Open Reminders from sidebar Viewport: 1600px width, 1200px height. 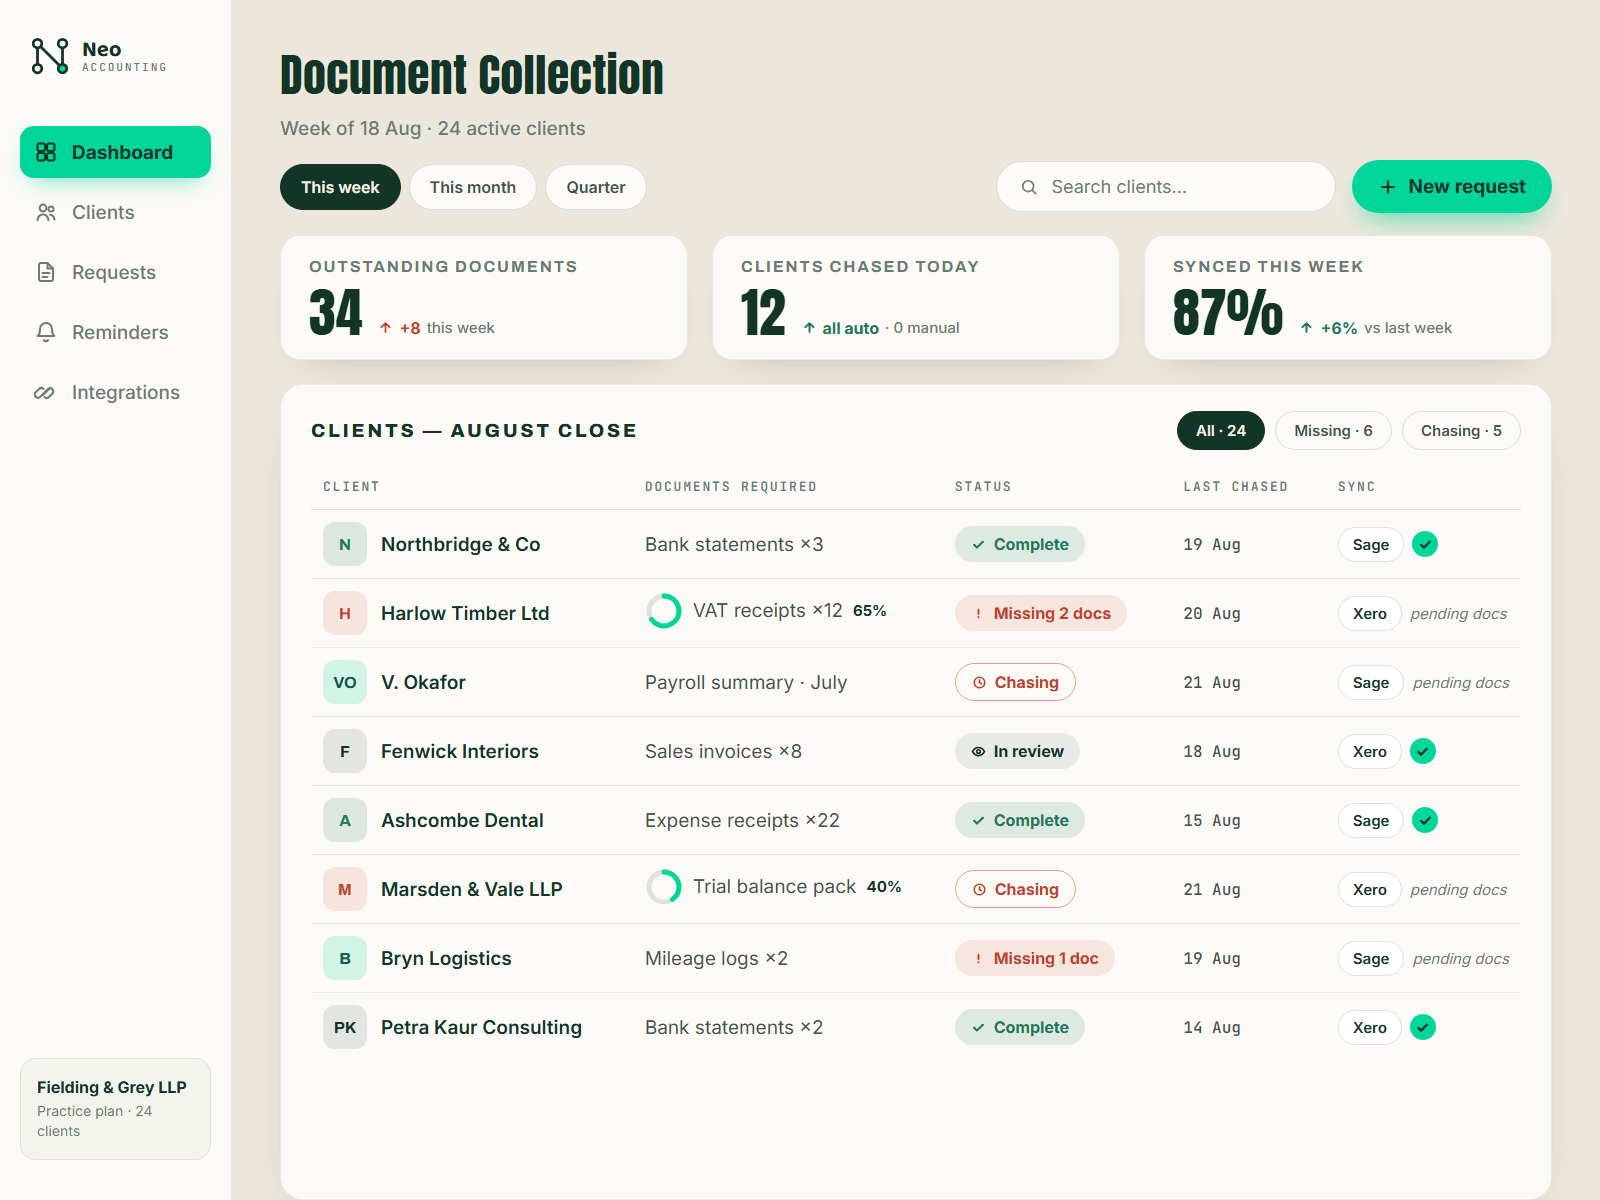click(x=115, y=332)
